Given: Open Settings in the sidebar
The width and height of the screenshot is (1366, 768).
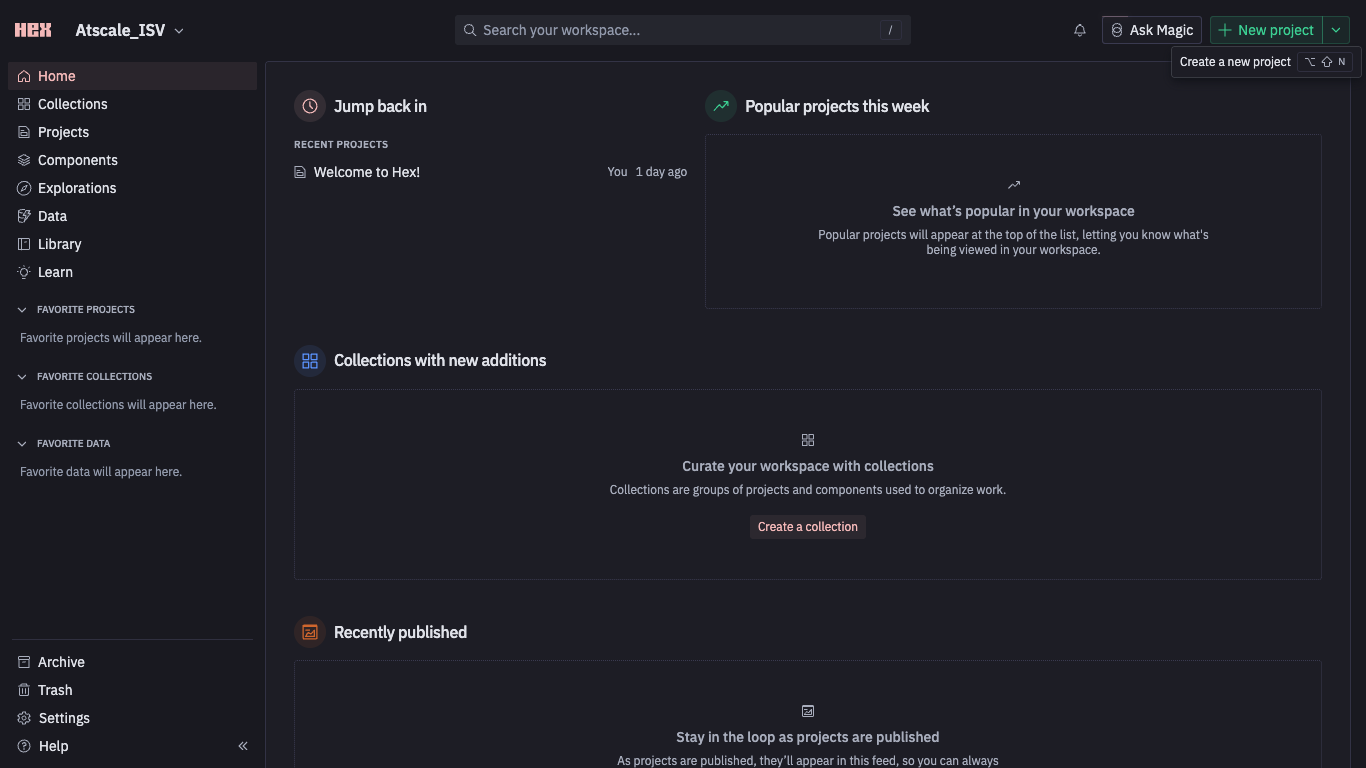Looking at the screenshot, I should pos(64,718).
